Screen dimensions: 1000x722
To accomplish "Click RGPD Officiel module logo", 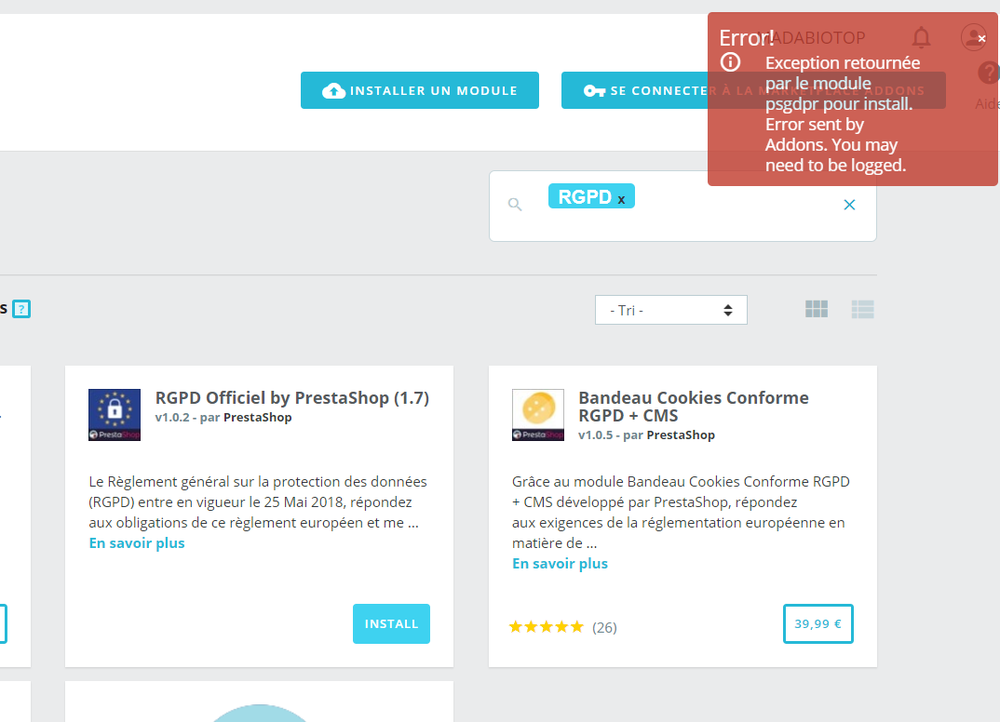I will pyautogui.click(x=114, y=415).
